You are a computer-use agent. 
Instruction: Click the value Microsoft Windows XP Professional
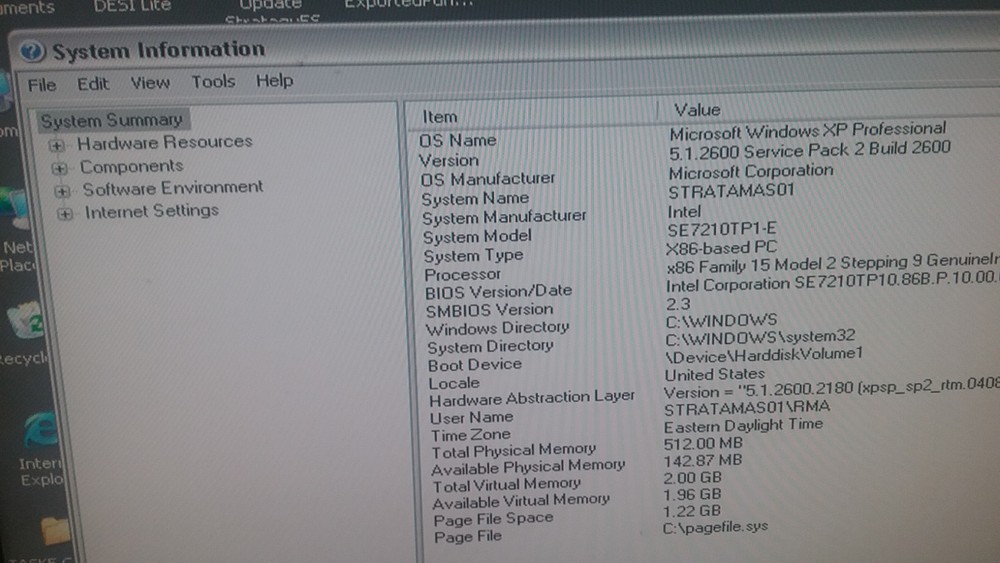[807, 131]
